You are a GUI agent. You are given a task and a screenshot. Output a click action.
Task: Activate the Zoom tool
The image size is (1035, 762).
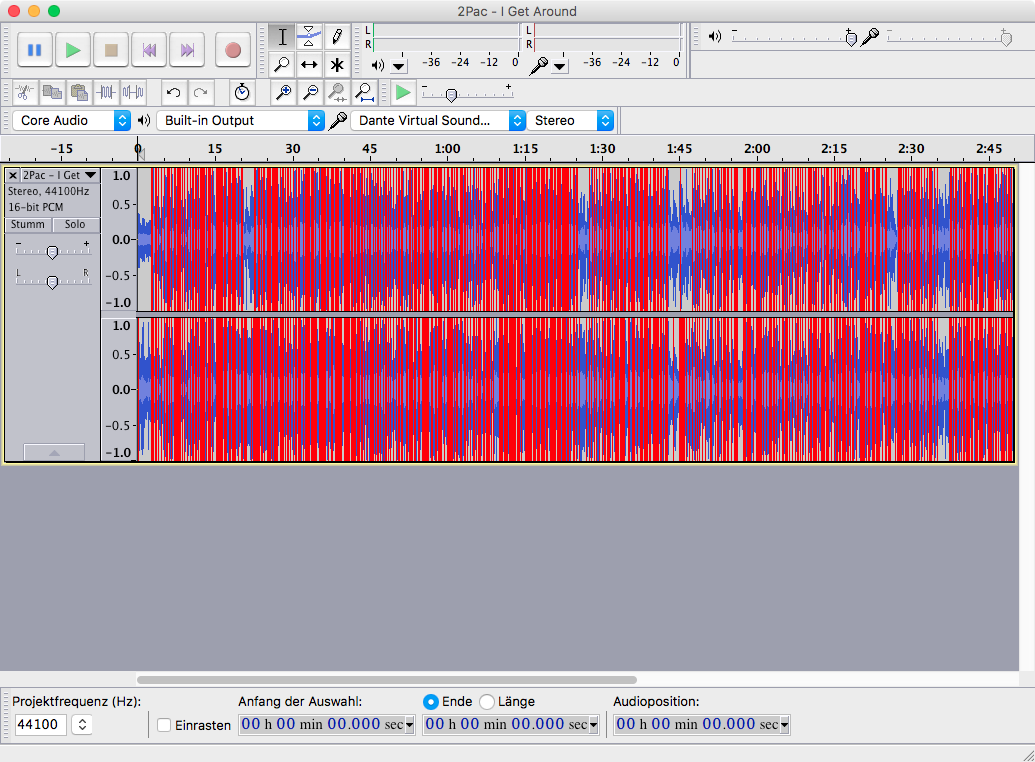click(x=282, y=64)
